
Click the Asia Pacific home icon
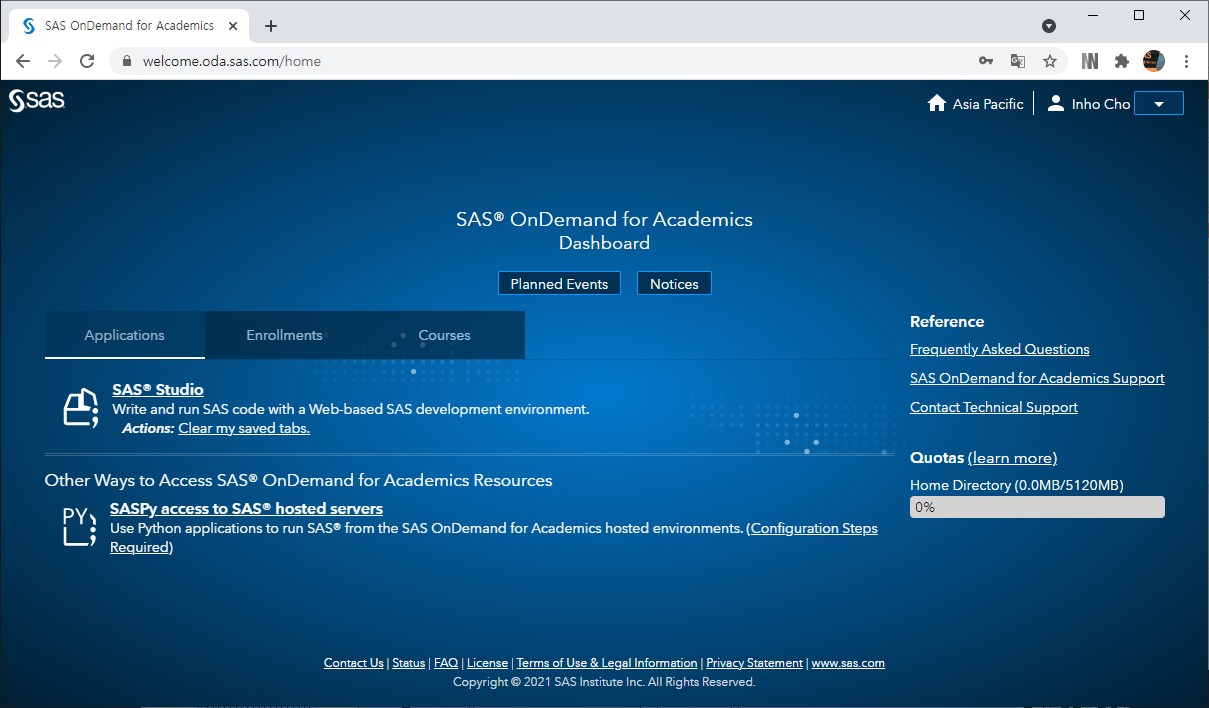pos(937,103)
